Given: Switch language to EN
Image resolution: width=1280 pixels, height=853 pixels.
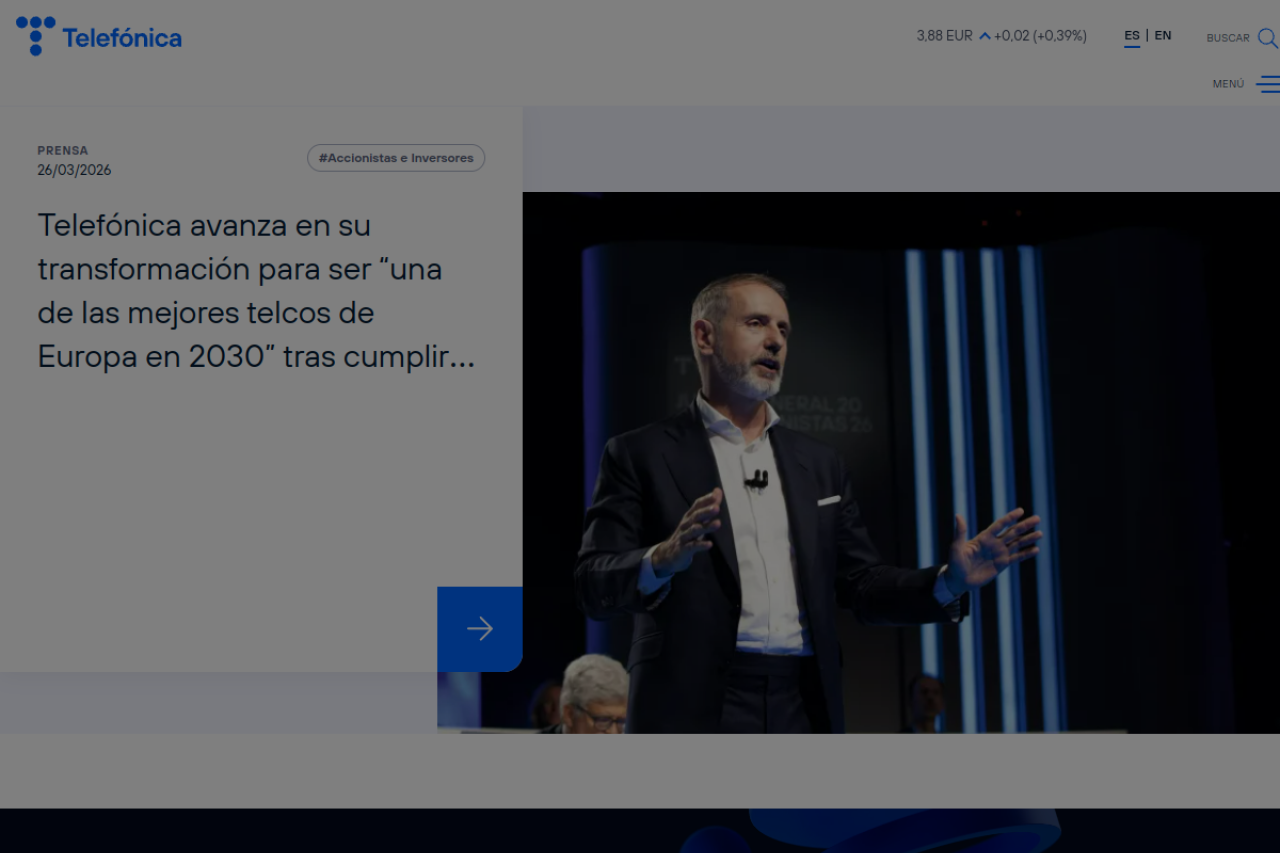Looking at the screenshot, I should pos(1163,36).
